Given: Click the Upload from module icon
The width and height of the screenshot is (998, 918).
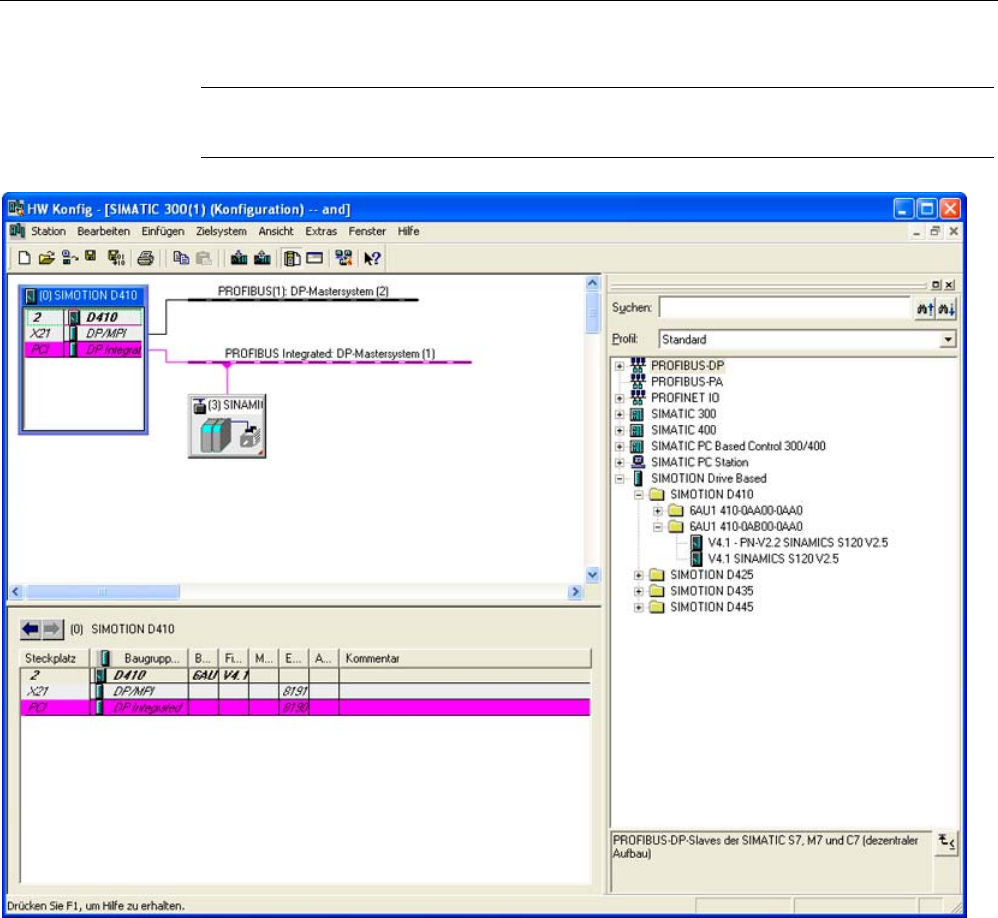Looking at the screenshot, I should (262, 258).
